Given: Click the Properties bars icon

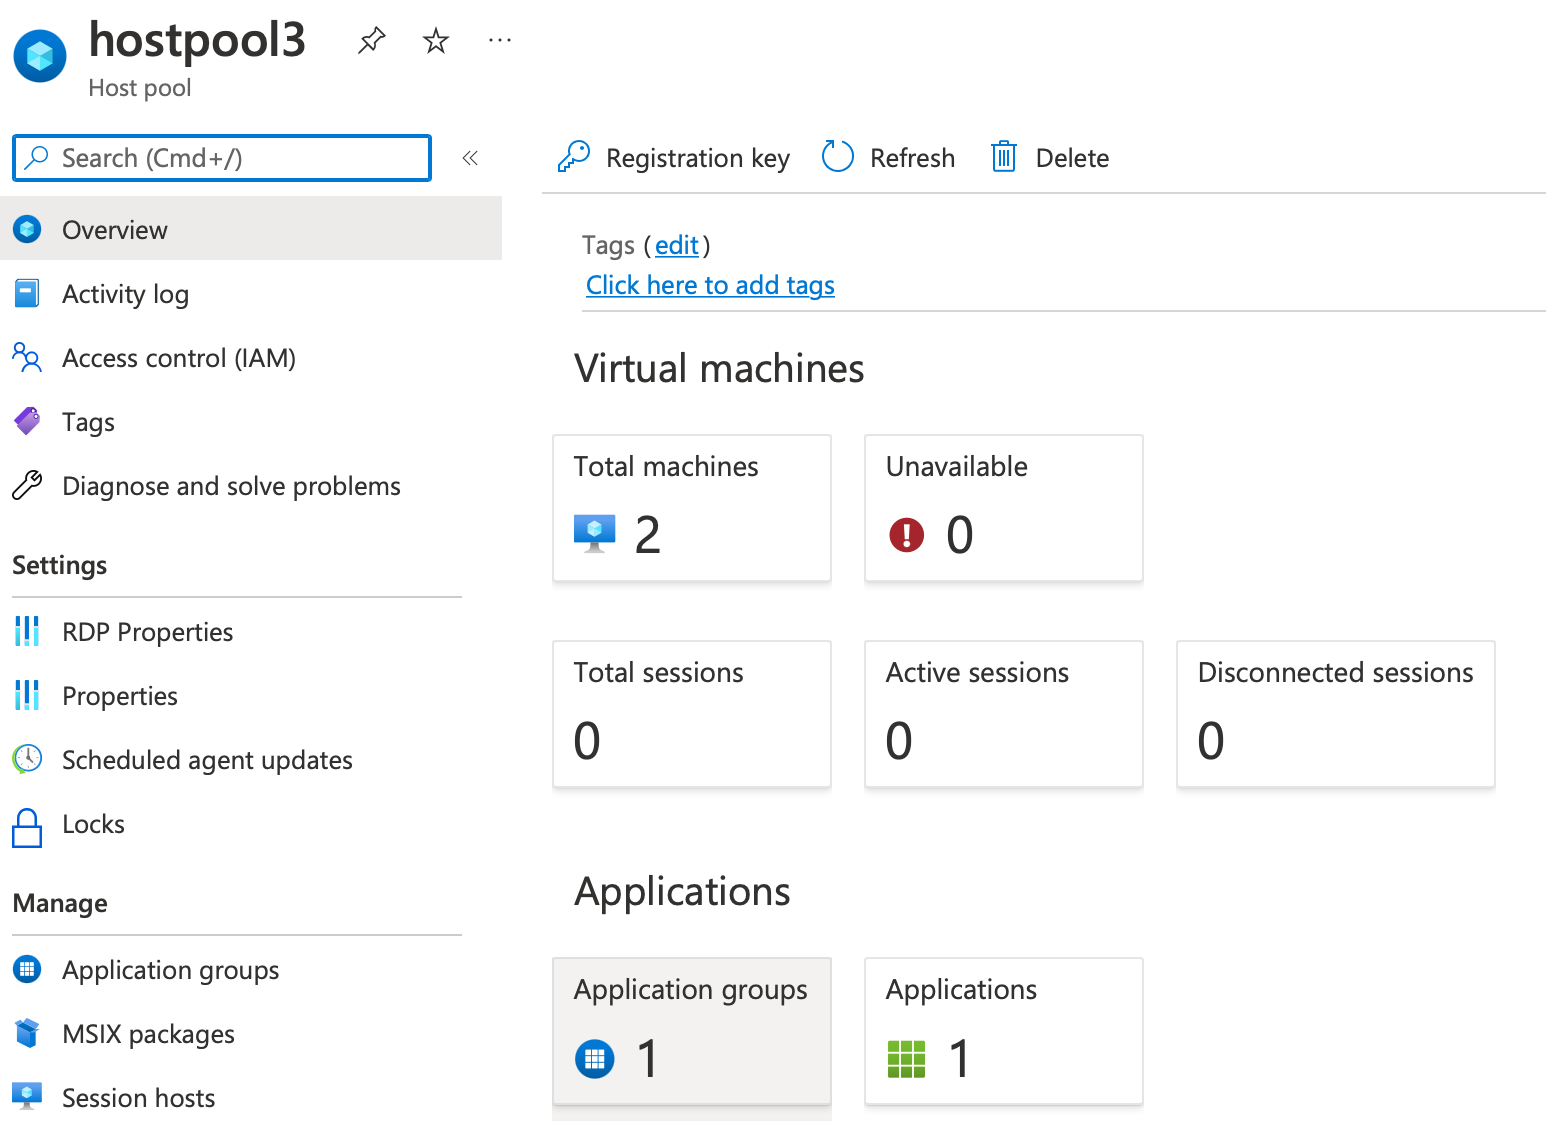Looking at the screenshot, I should coord(27,695).
